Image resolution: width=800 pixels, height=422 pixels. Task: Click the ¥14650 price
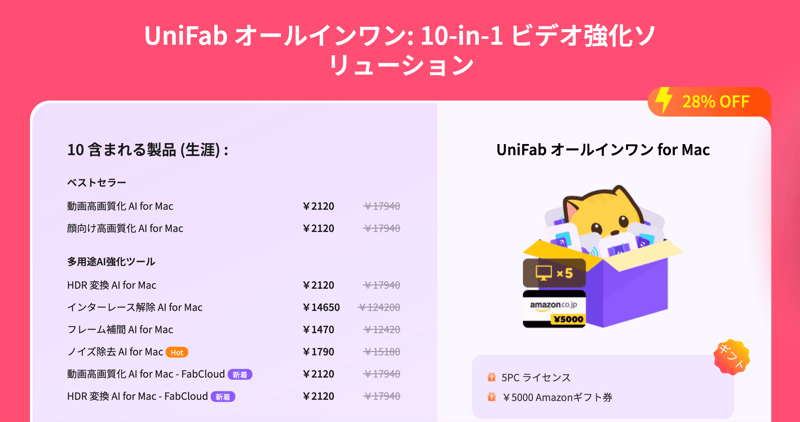pos(321,307)
